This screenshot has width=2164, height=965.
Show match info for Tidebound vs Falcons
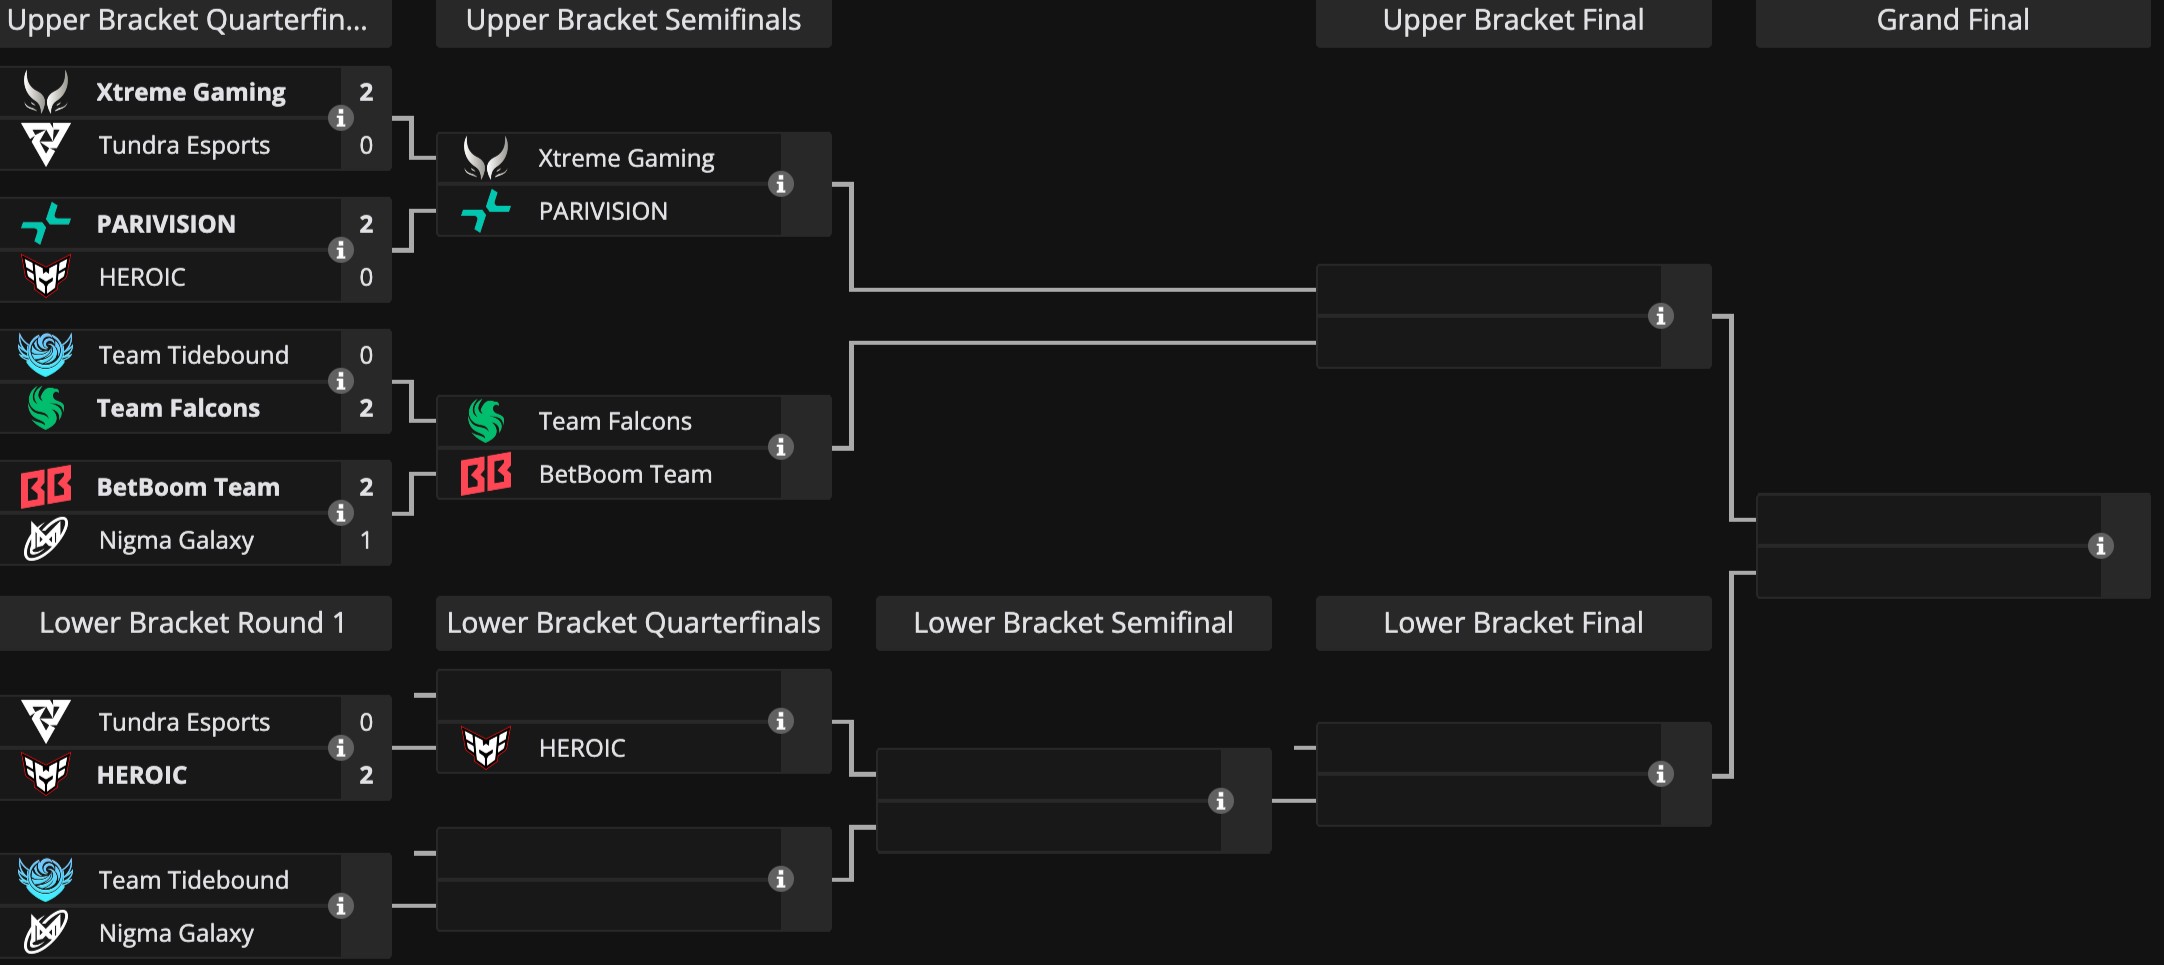pos(341,381)
